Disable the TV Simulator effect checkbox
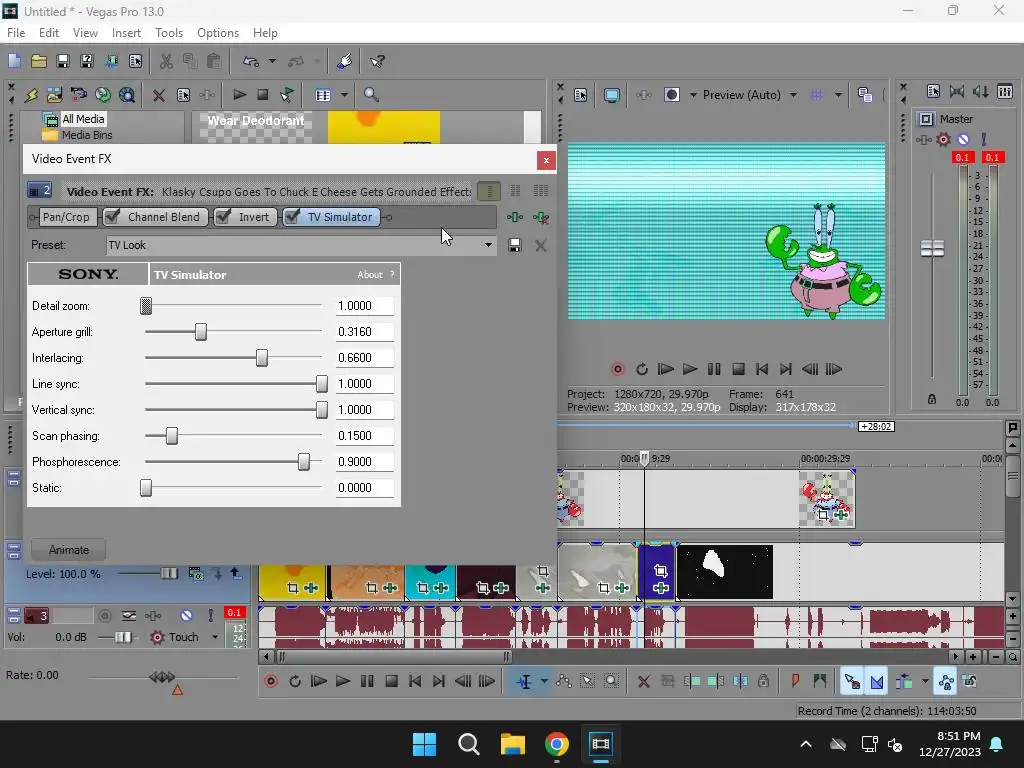Screen dimensions: 1024x768 (x=293, y=217)
